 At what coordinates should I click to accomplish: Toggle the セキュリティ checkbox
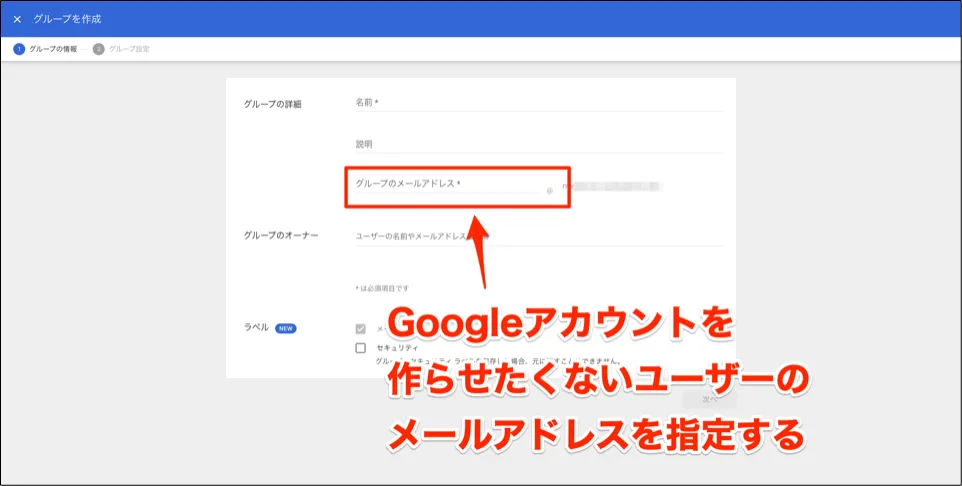[x=361, y=348]
